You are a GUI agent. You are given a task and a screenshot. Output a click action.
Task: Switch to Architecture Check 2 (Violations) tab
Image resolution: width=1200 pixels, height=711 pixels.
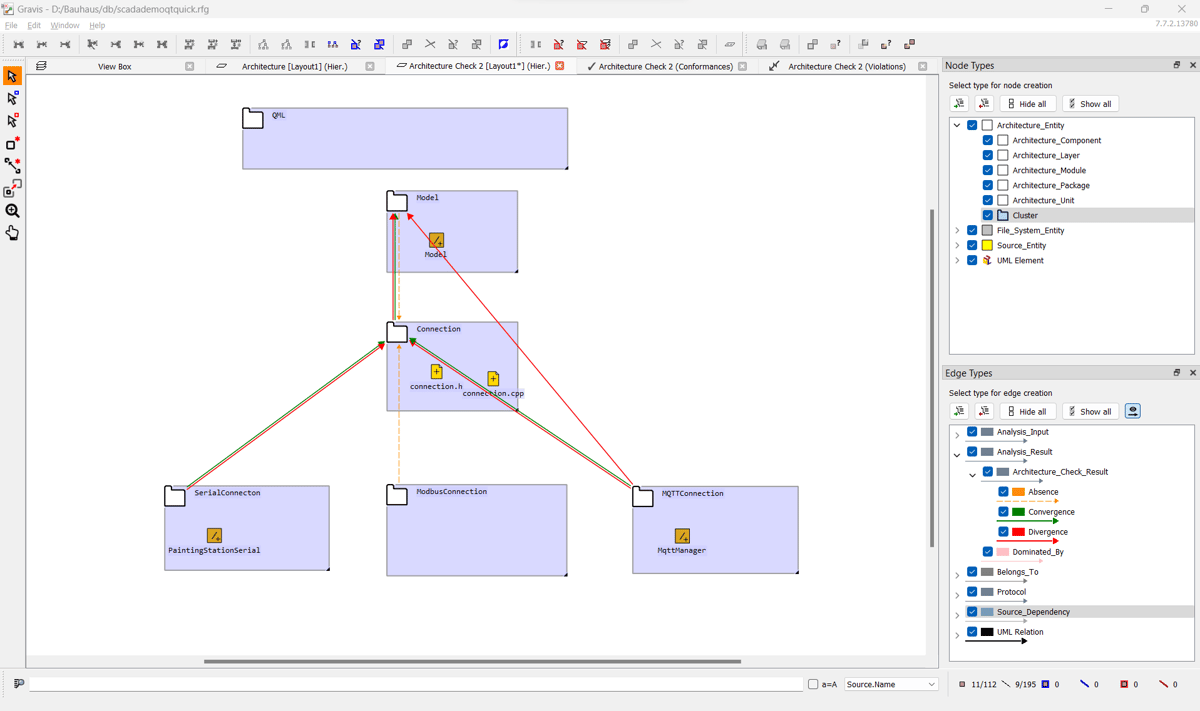click(846, 67)
